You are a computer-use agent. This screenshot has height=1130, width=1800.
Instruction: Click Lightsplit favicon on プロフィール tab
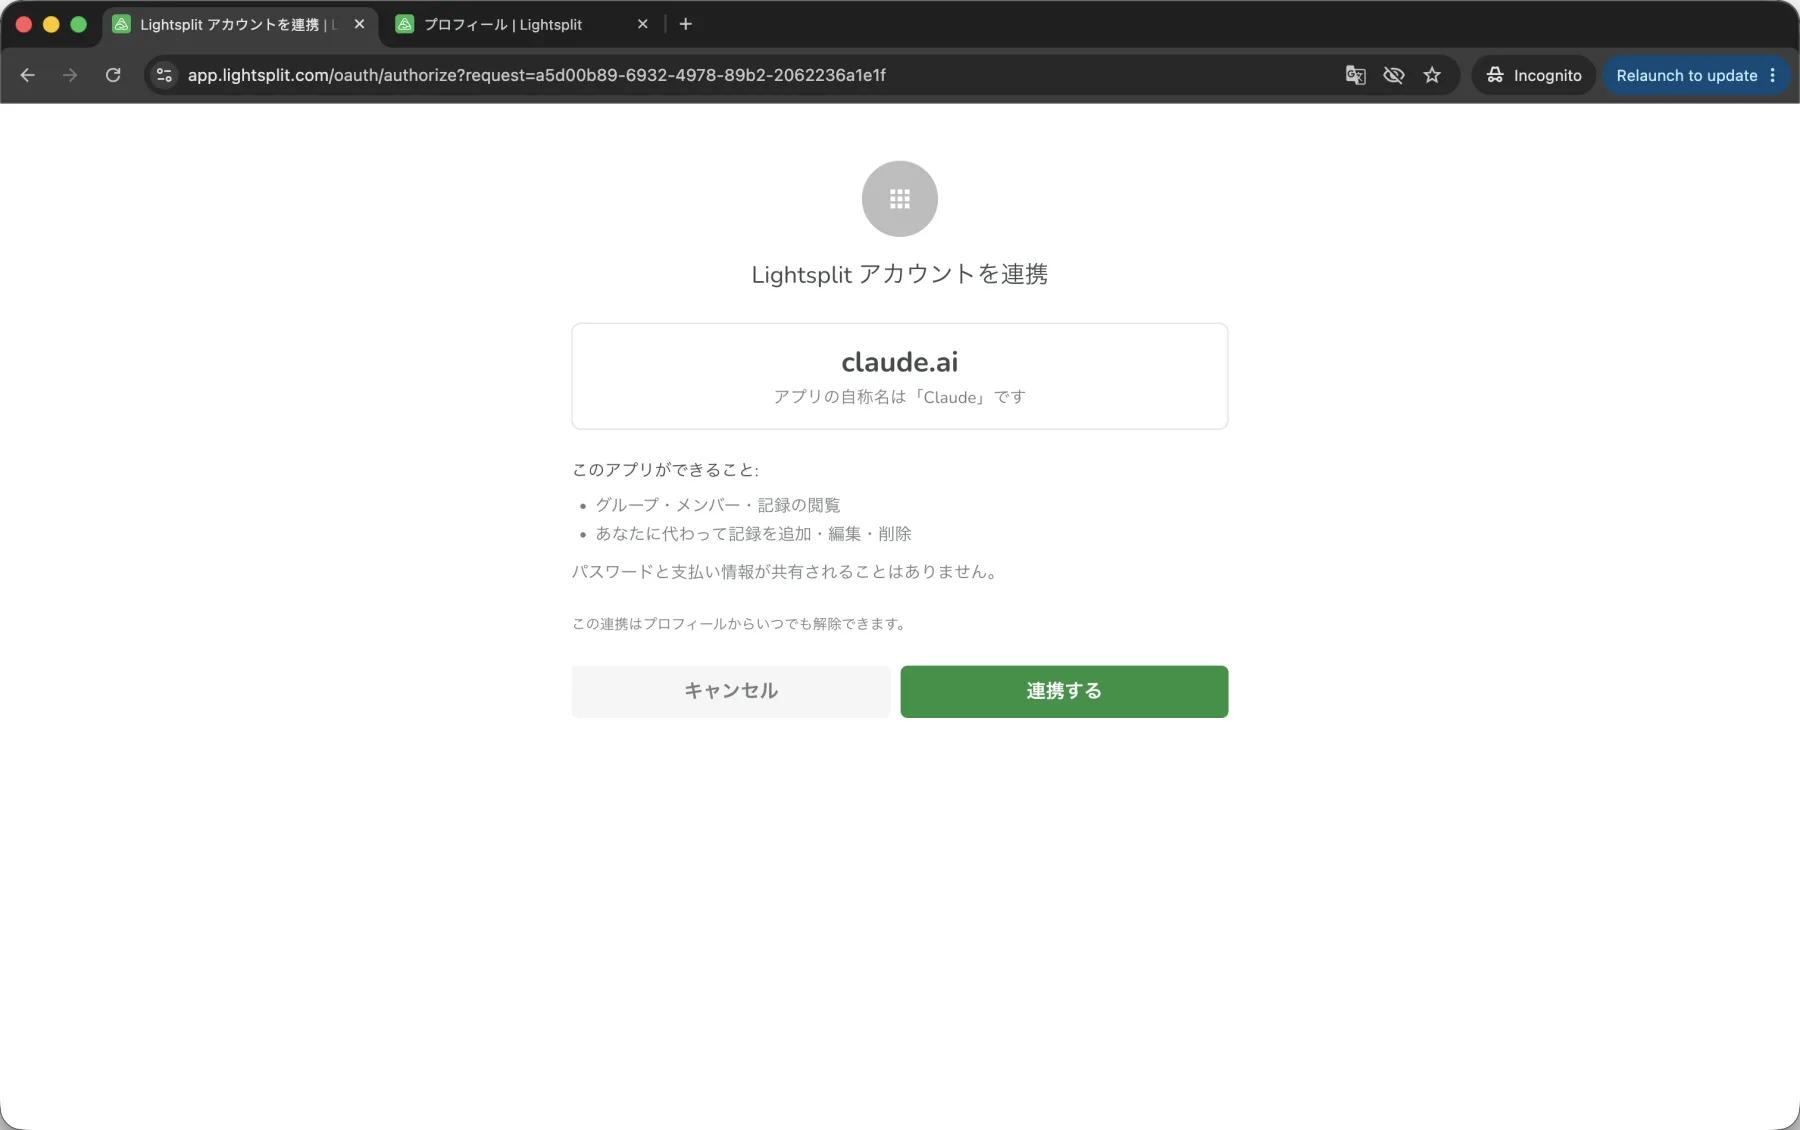[x=405, y=24]
